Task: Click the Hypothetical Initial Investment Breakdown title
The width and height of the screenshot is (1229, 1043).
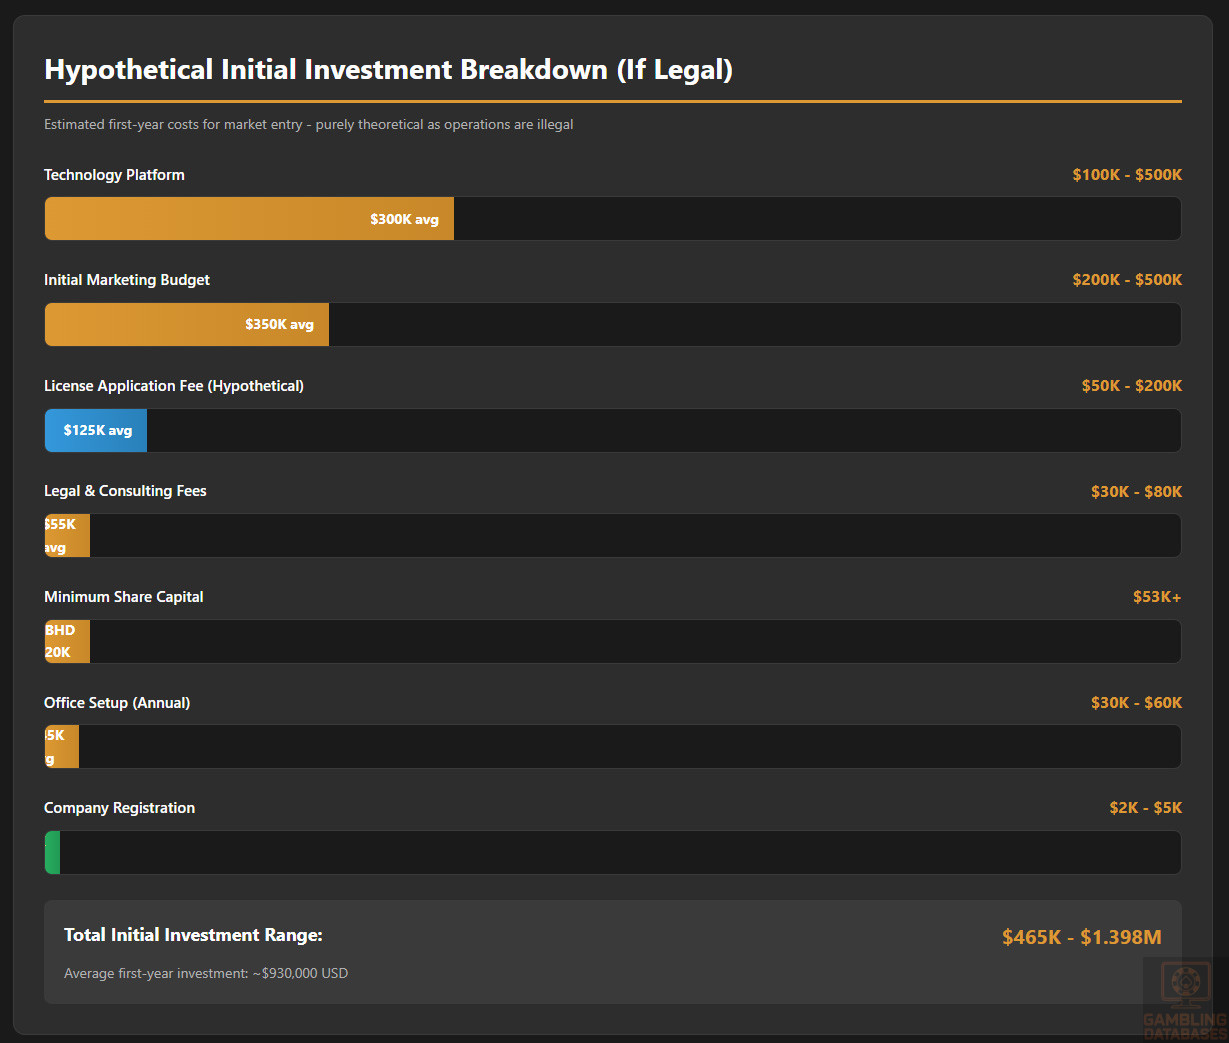Action: 388,70
